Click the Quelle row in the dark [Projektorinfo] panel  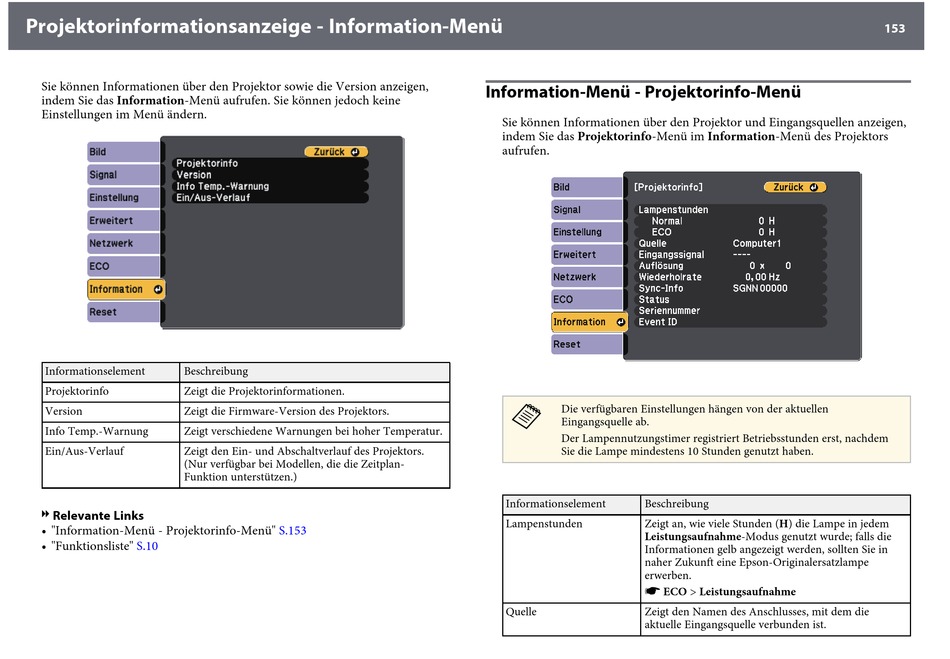point(730,243)
